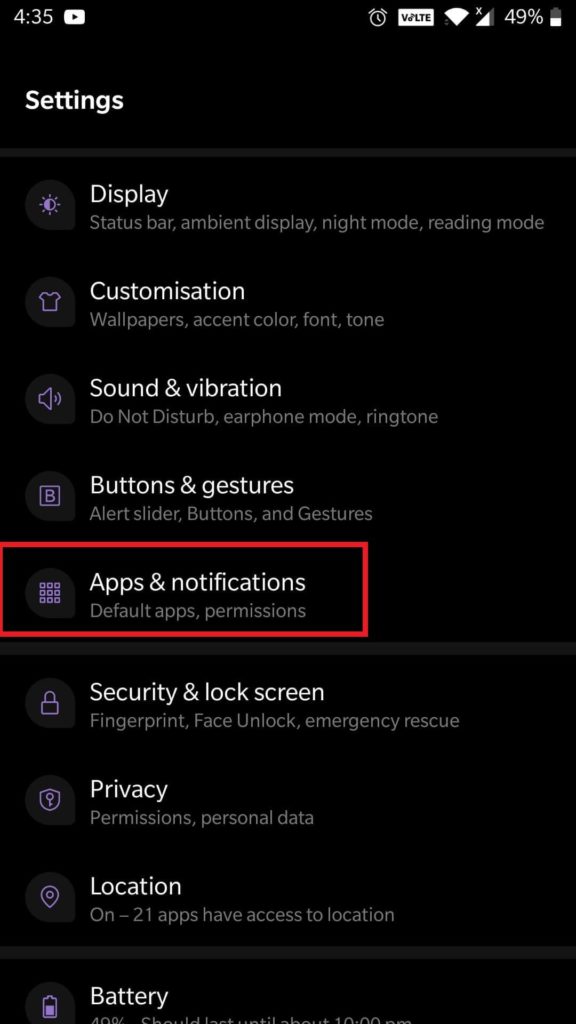Screen dimensions: 576x1024
Task: Open Buttons & gestures settings
Action: (x=288, y=496)
